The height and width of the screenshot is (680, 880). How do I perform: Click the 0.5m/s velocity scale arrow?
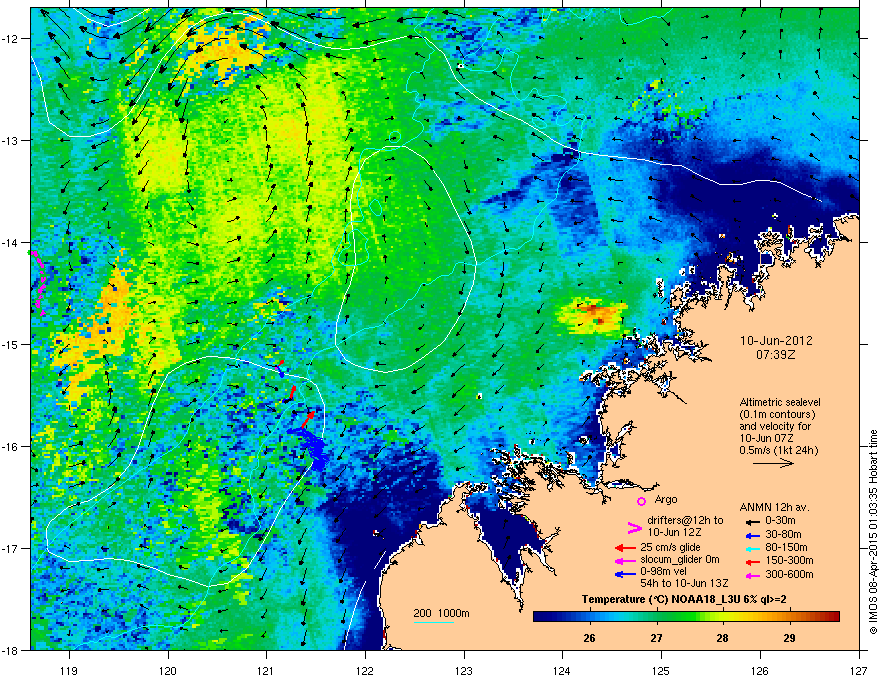point(773,463)
